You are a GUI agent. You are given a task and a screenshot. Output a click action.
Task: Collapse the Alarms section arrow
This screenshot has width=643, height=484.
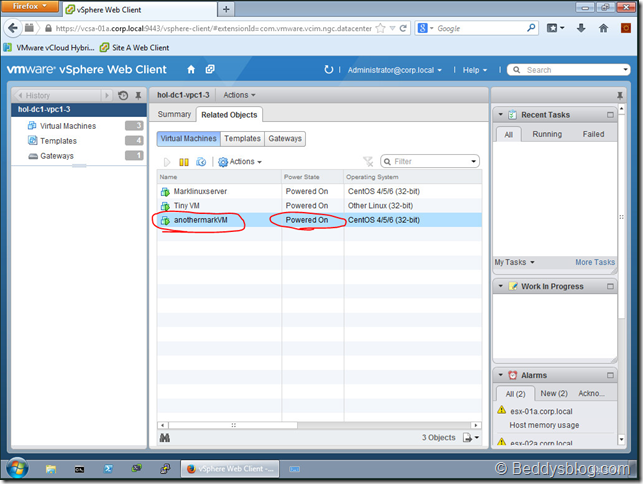click(x=500, y=375)
